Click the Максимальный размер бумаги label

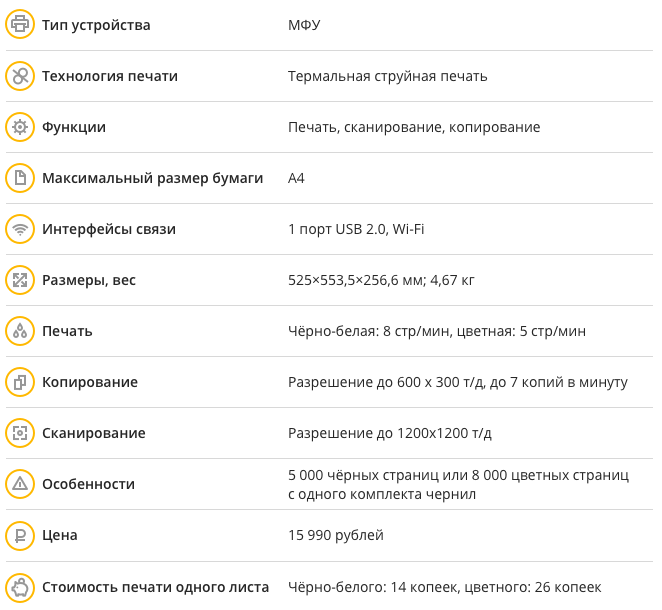pyautogui.click(x=152, y=178)
